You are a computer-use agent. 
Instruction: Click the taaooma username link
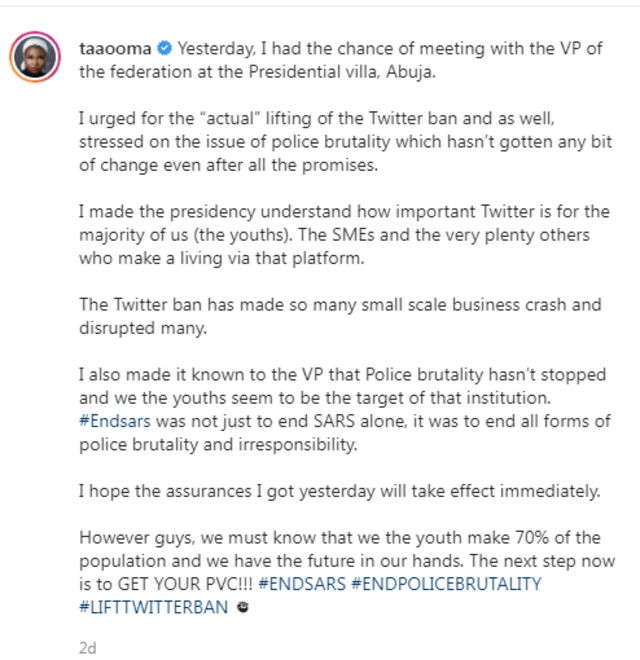point(112,47)
